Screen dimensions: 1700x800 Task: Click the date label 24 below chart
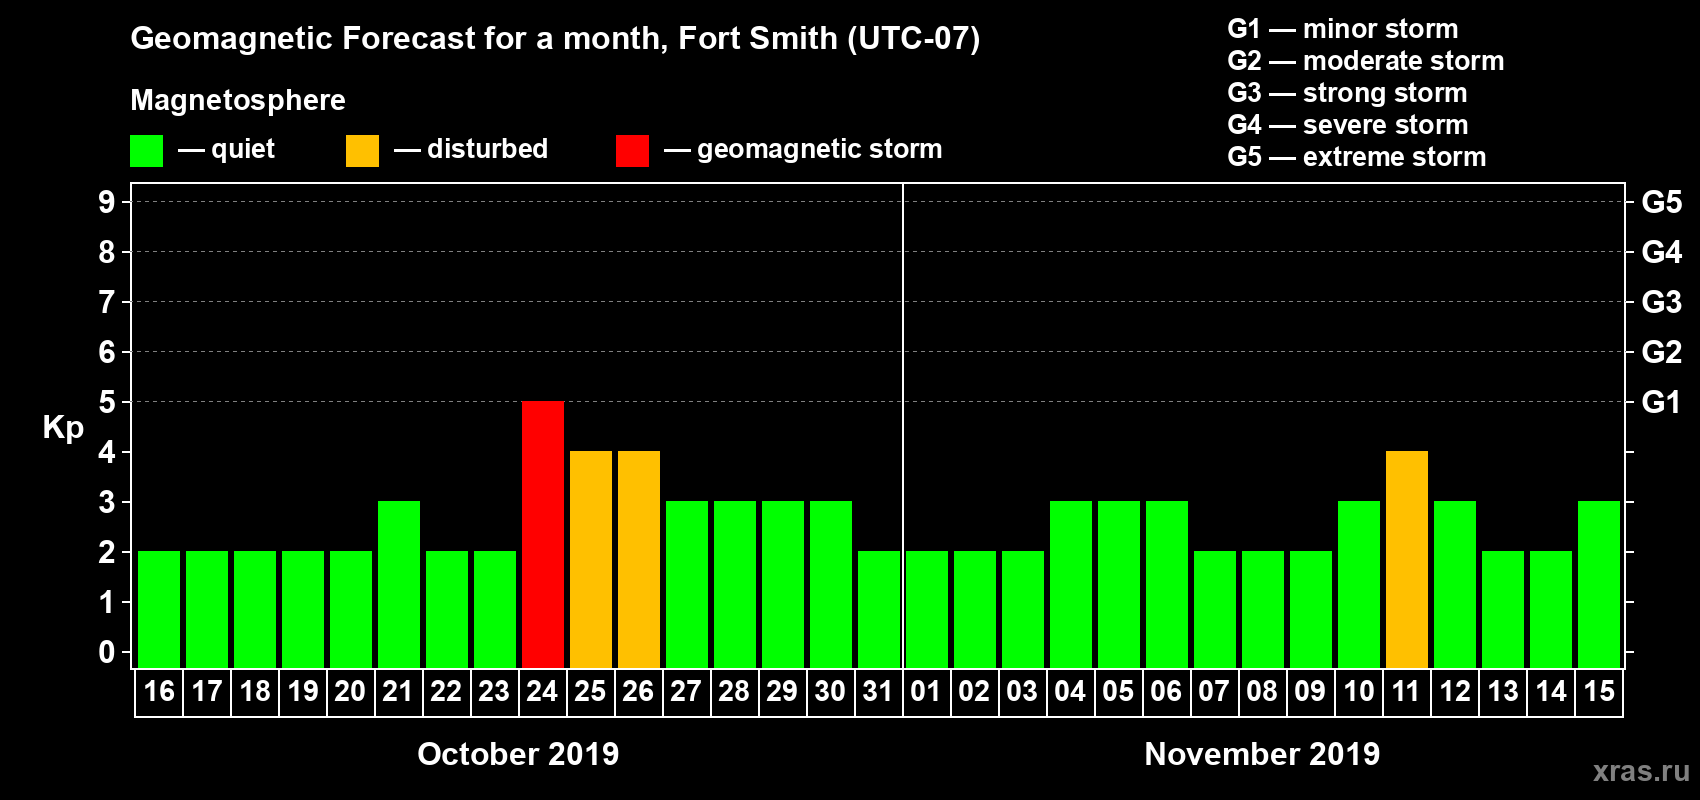point(542,691)
